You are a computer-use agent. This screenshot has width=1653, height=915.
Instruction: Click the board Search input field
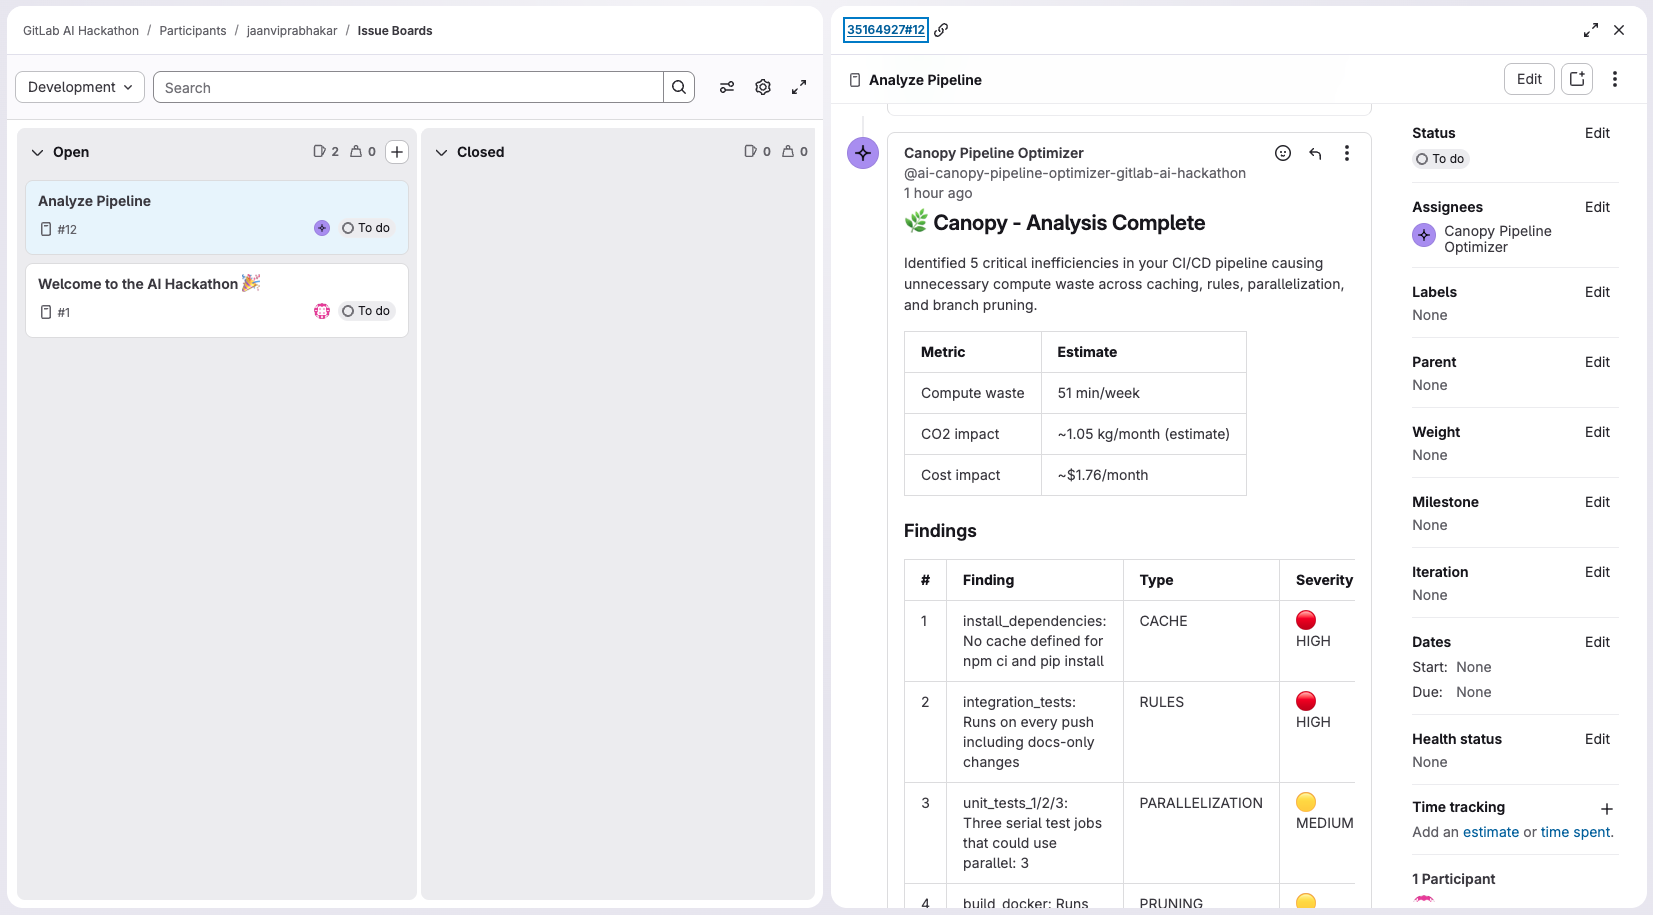click(408, 87)
